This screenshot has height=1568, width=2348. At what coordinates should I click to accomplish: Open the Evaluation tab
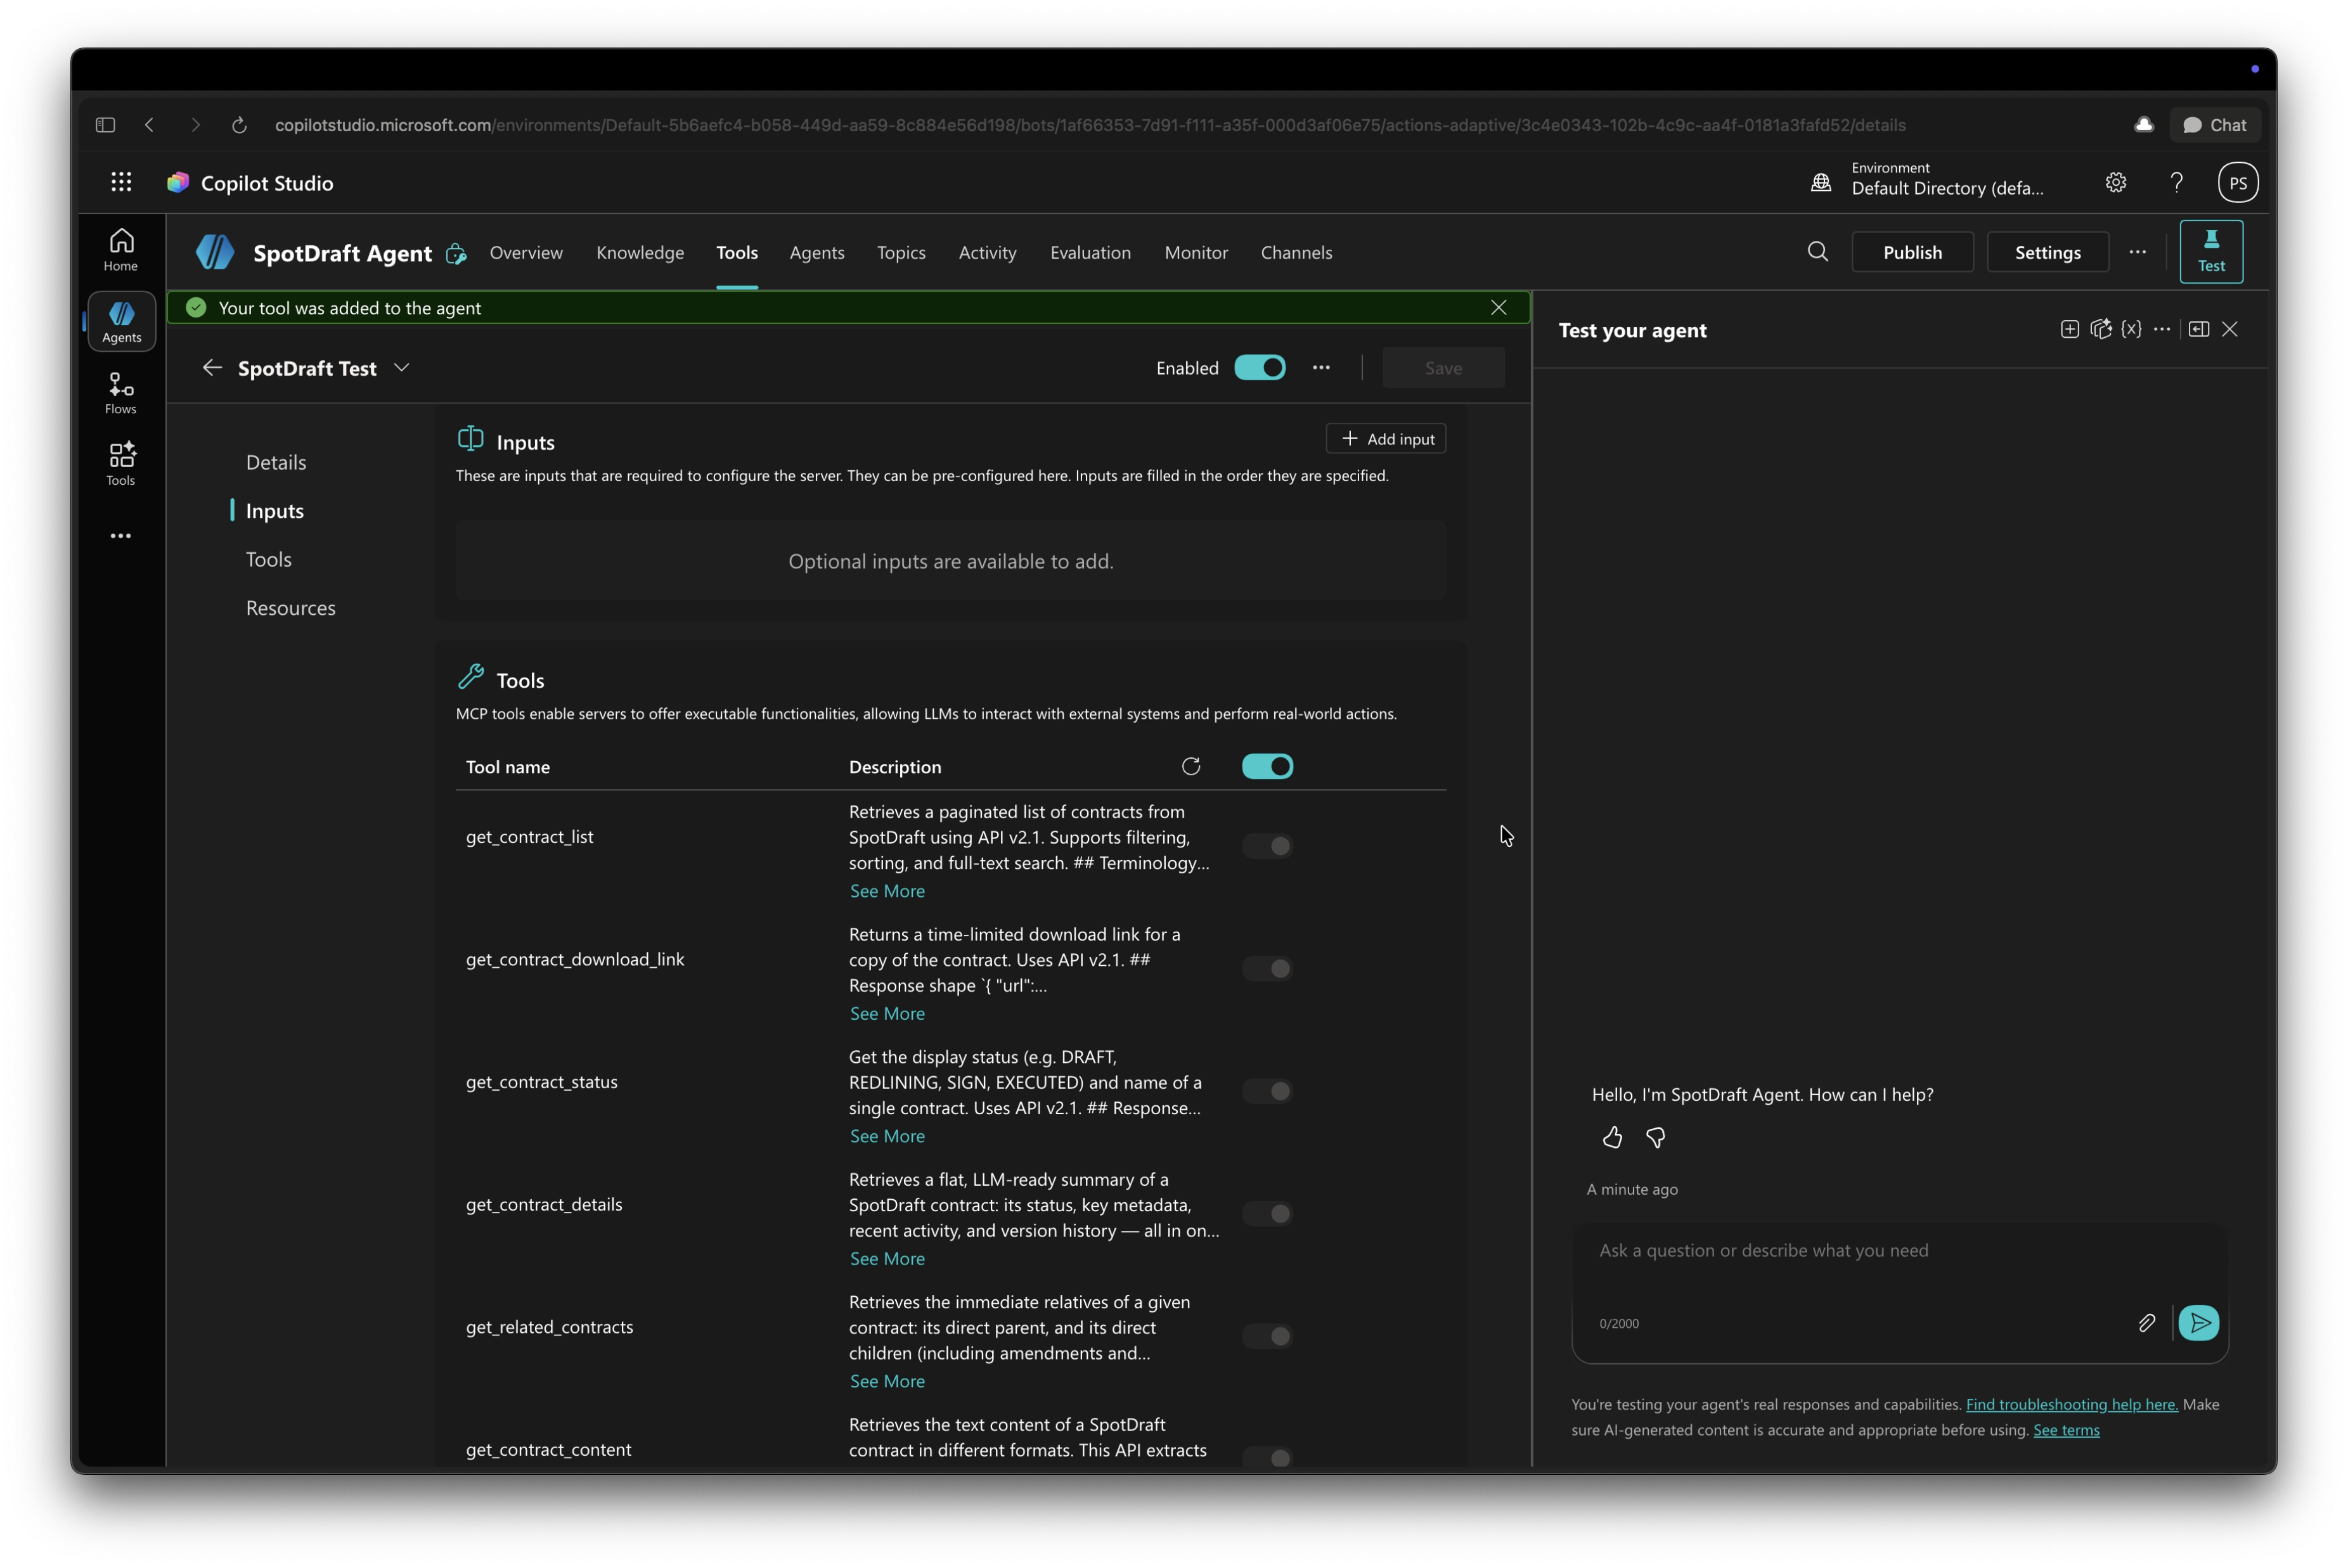[1090, 253]
